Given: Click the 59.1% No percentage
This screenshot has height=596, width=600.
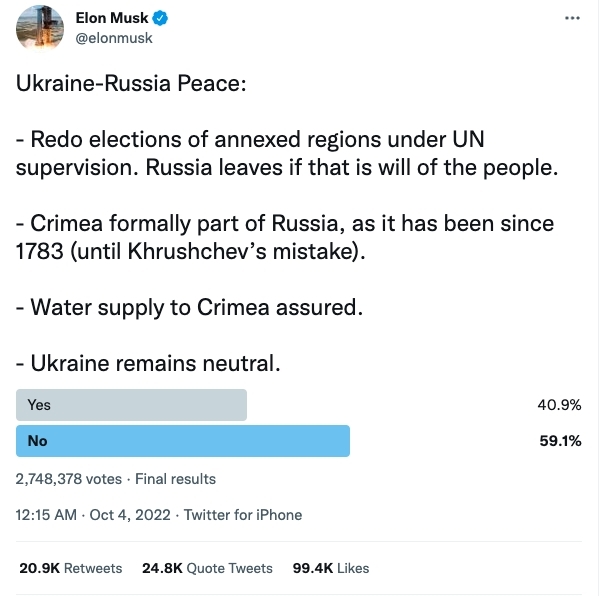Looking at the screenshot, I should pyautogui.click(x=560, y=441).
